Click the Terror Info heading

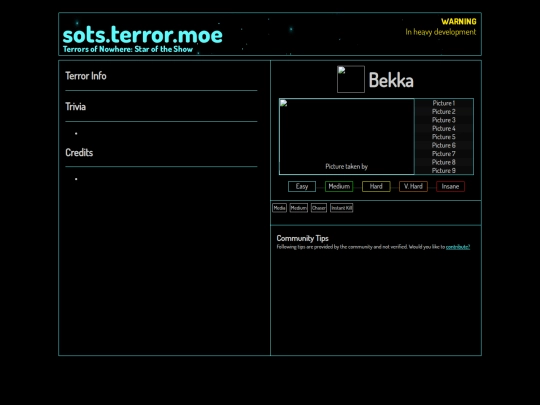86,76
